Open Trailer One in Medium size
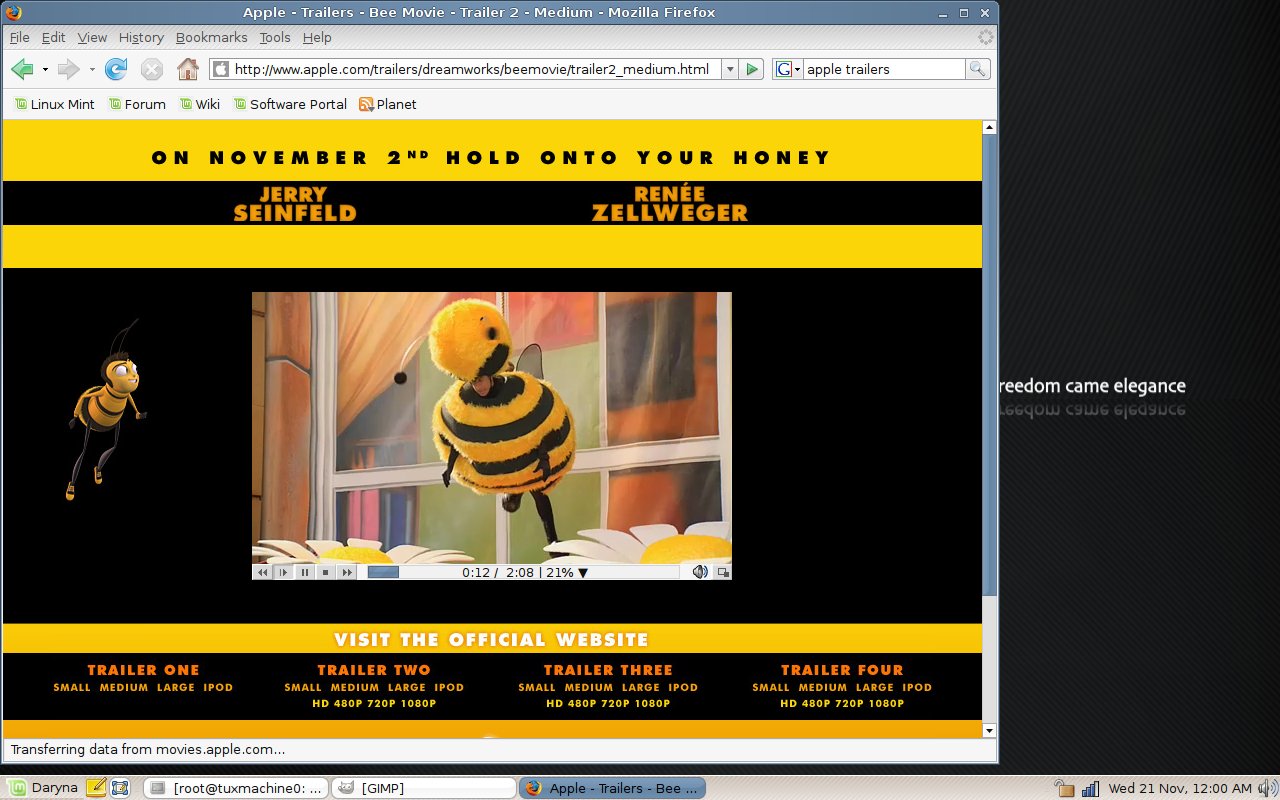 point(123,688)
